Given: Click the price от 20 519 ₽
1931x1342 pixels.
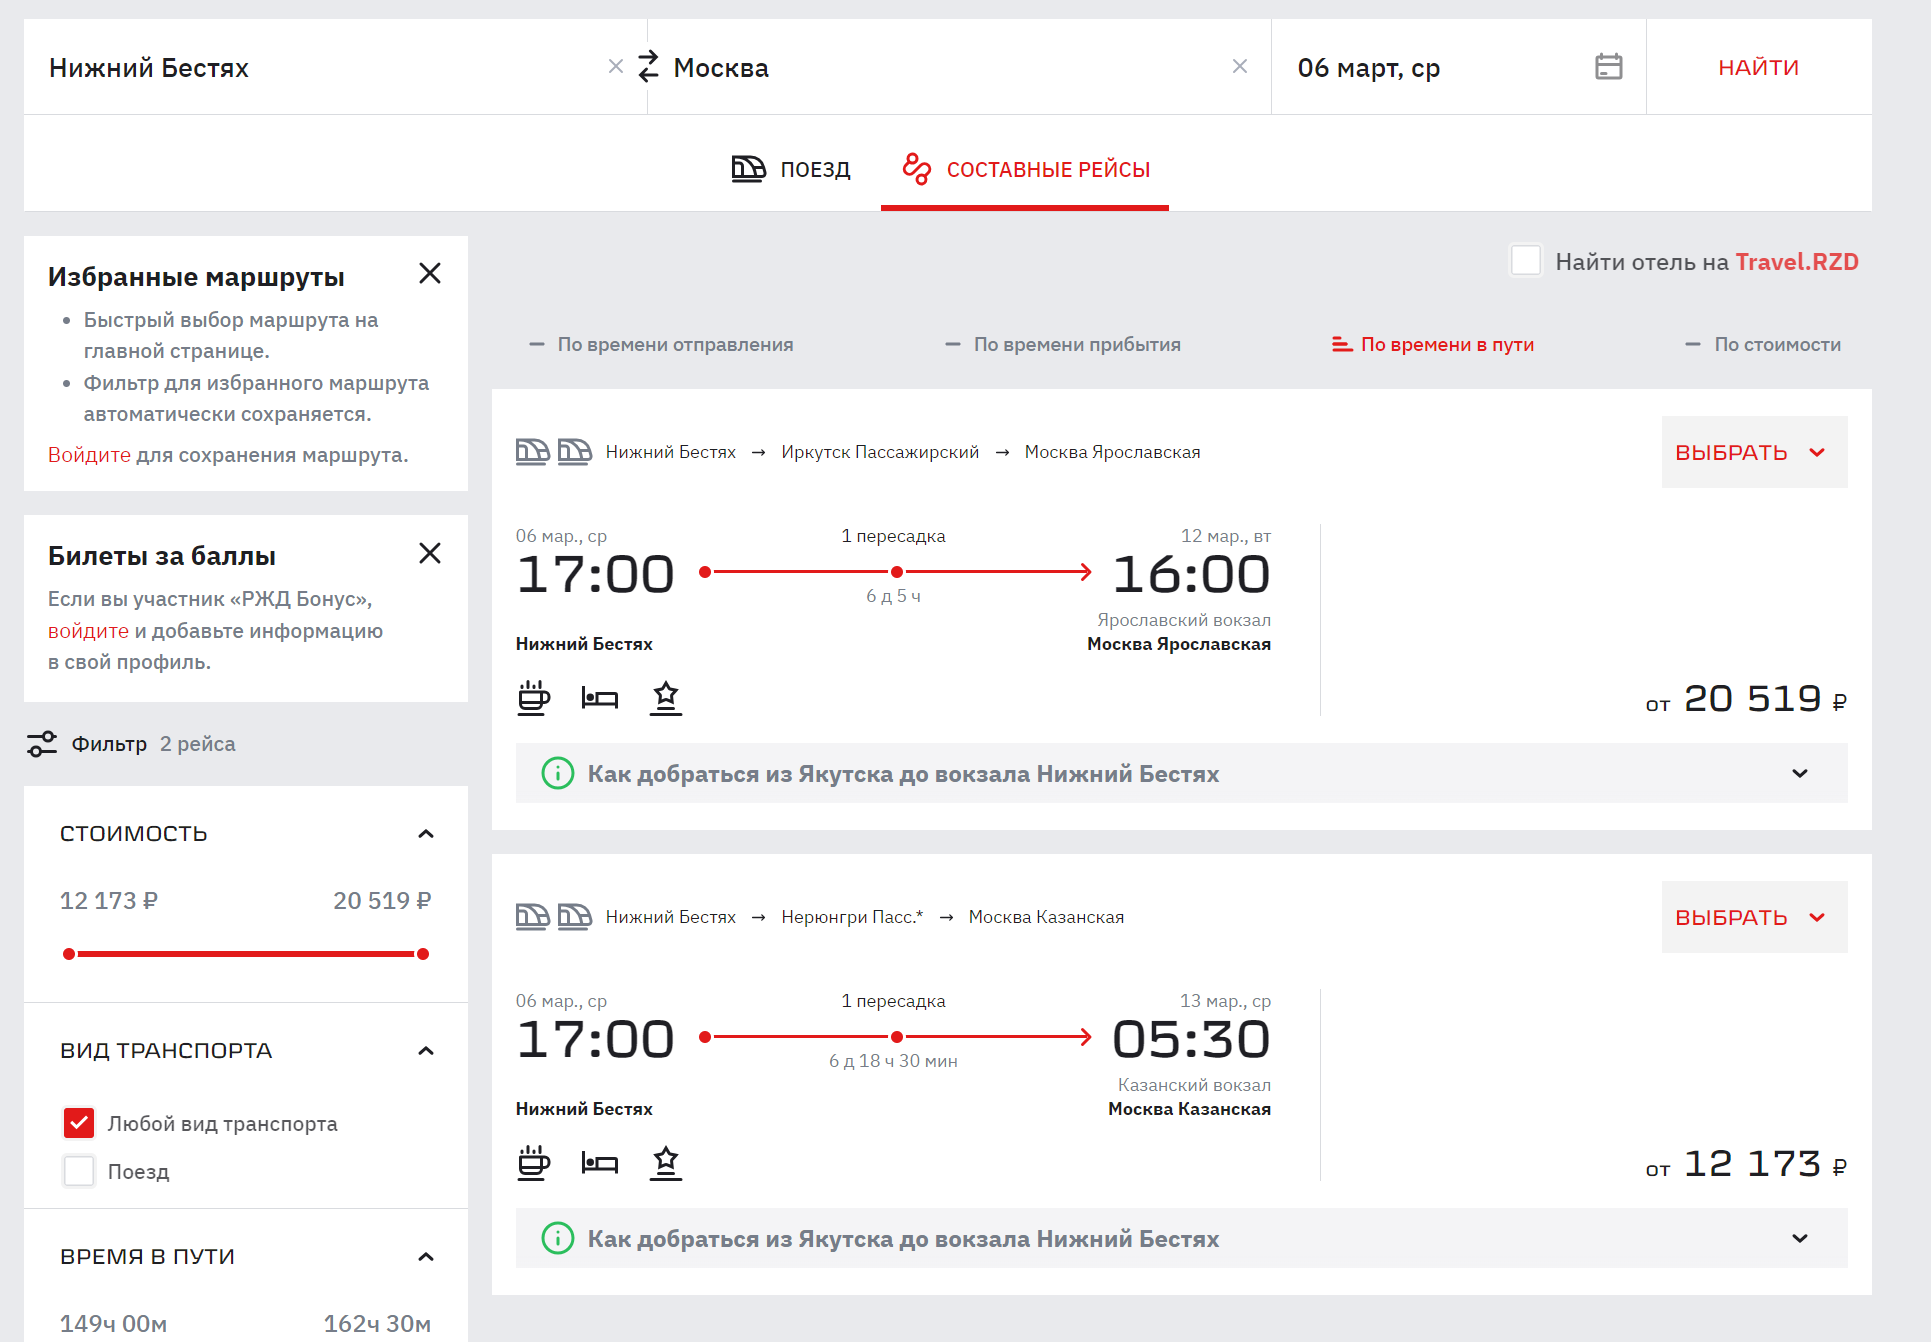Looking at the screenshot, I should coord(1746,699).
